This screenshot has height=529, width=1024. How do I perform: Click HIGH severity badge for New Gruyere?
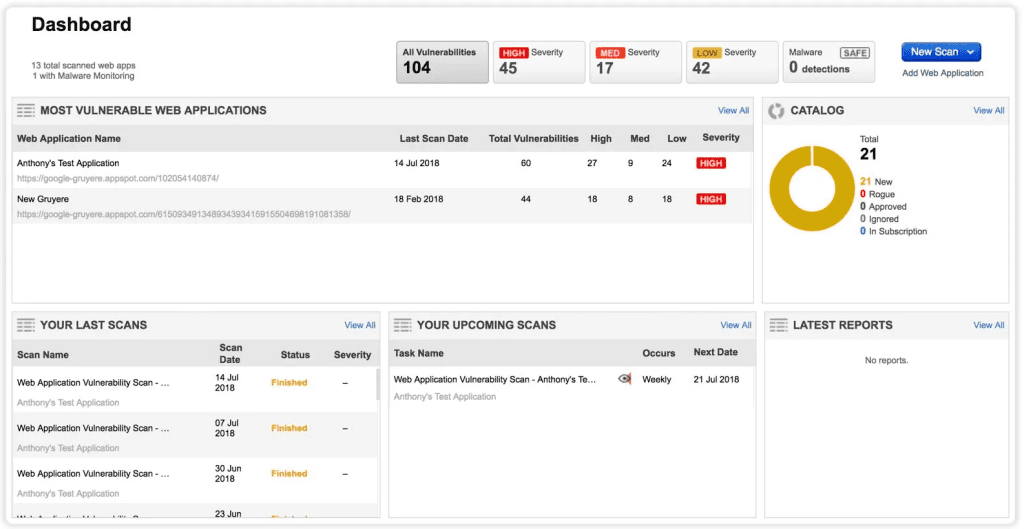711,199
